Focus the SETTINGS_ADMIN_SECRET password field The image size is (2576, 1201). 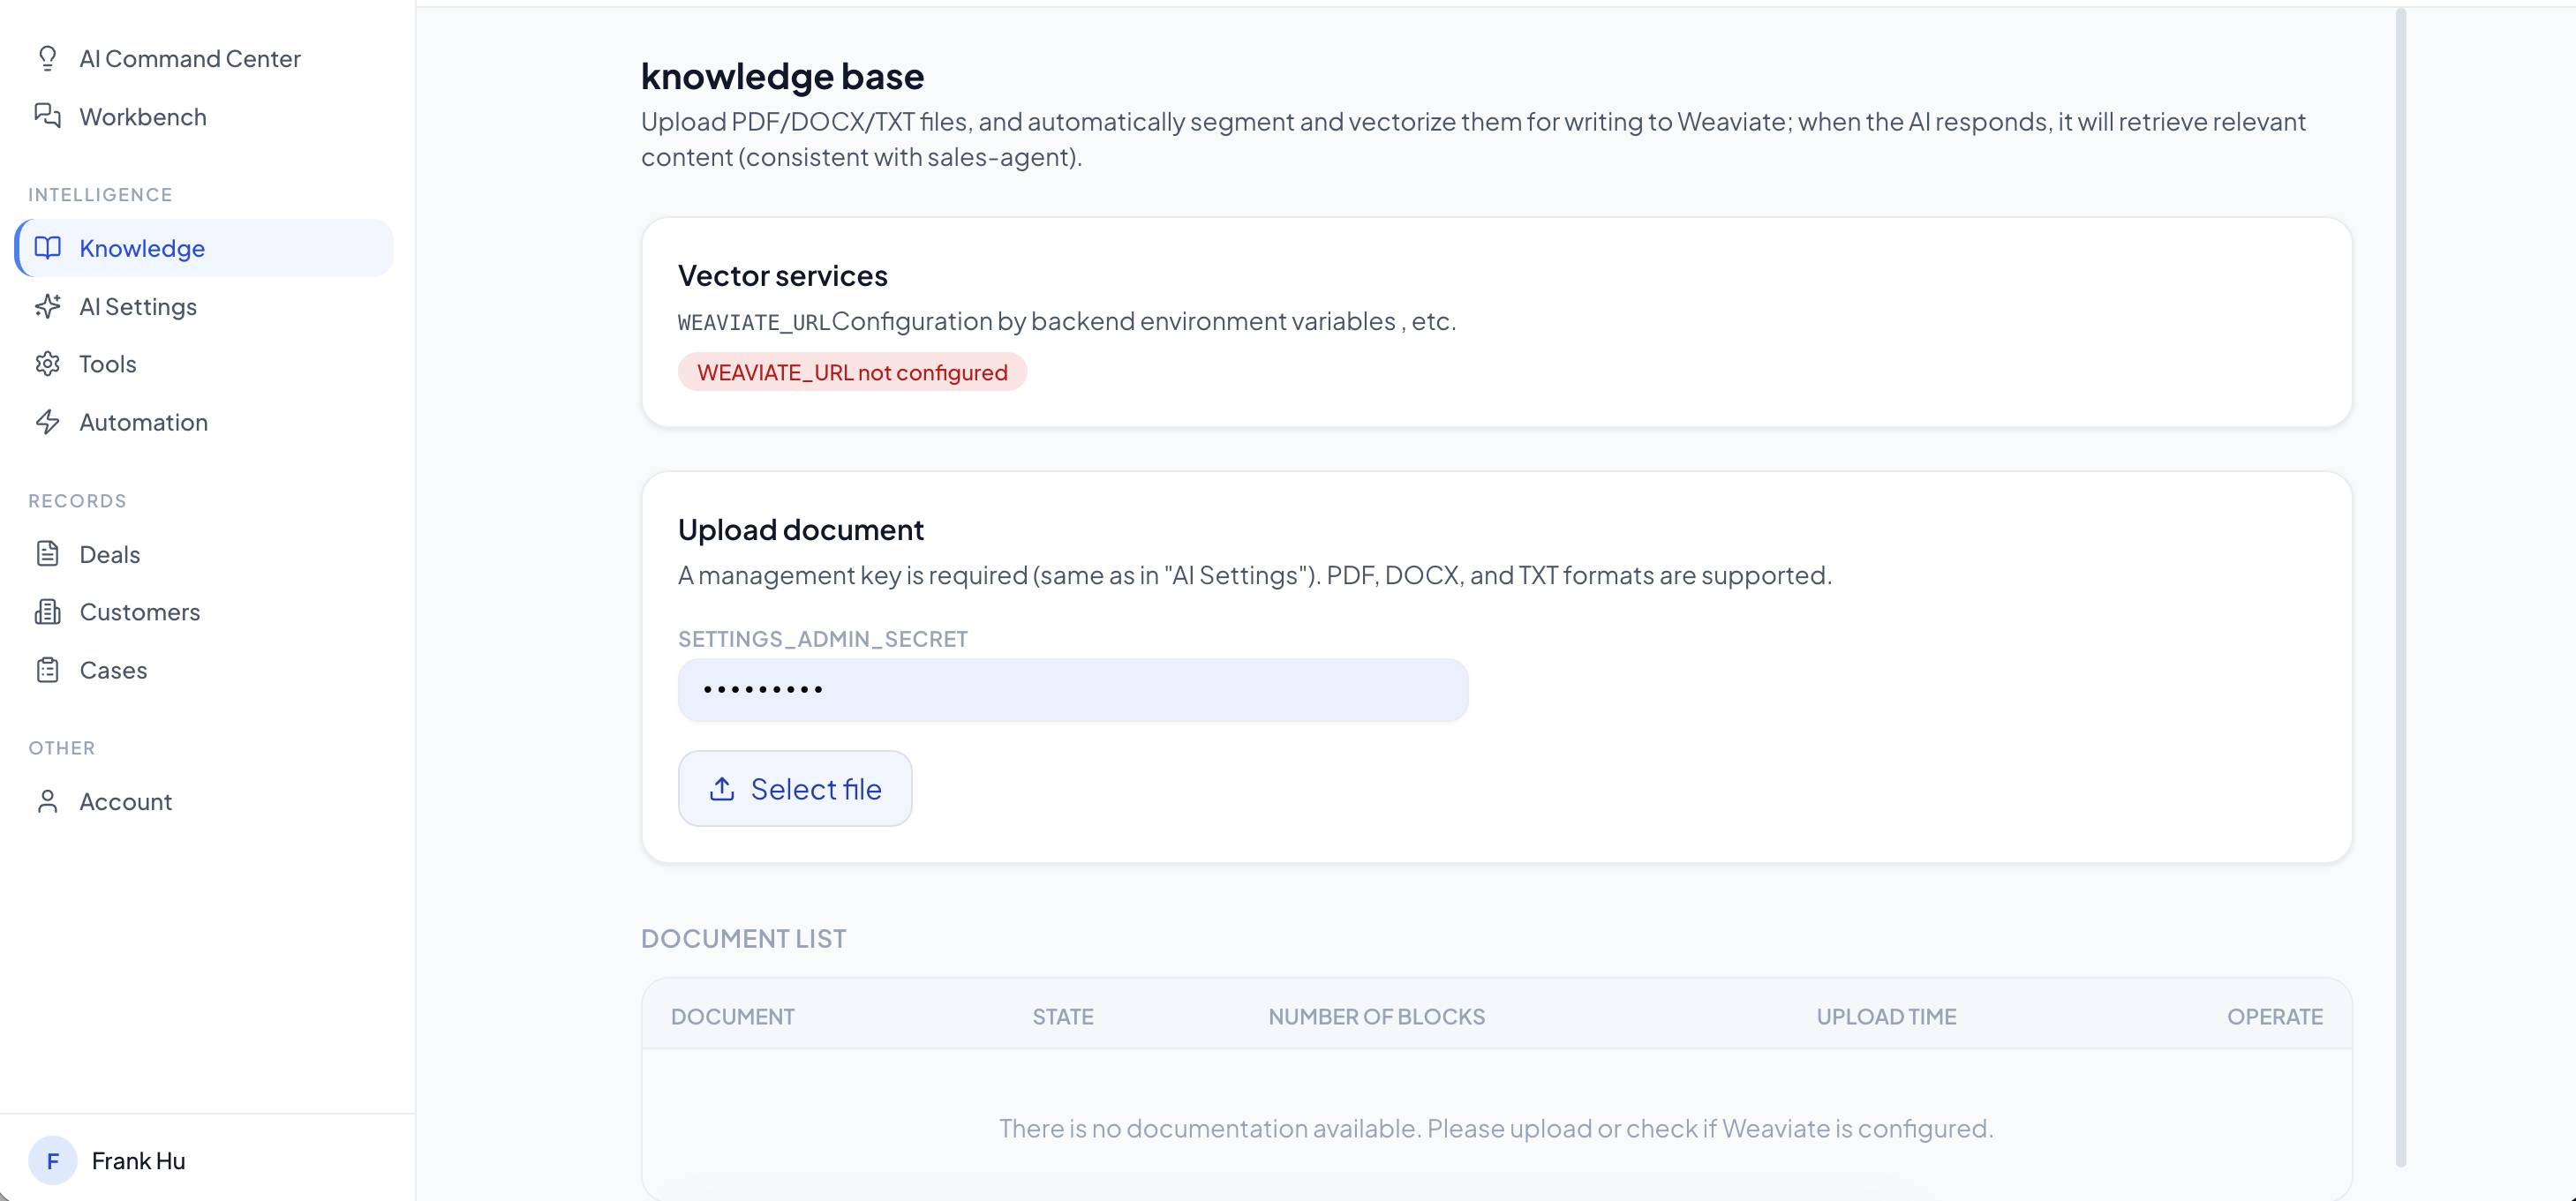pyautogui.click(x=1073, y=690)
